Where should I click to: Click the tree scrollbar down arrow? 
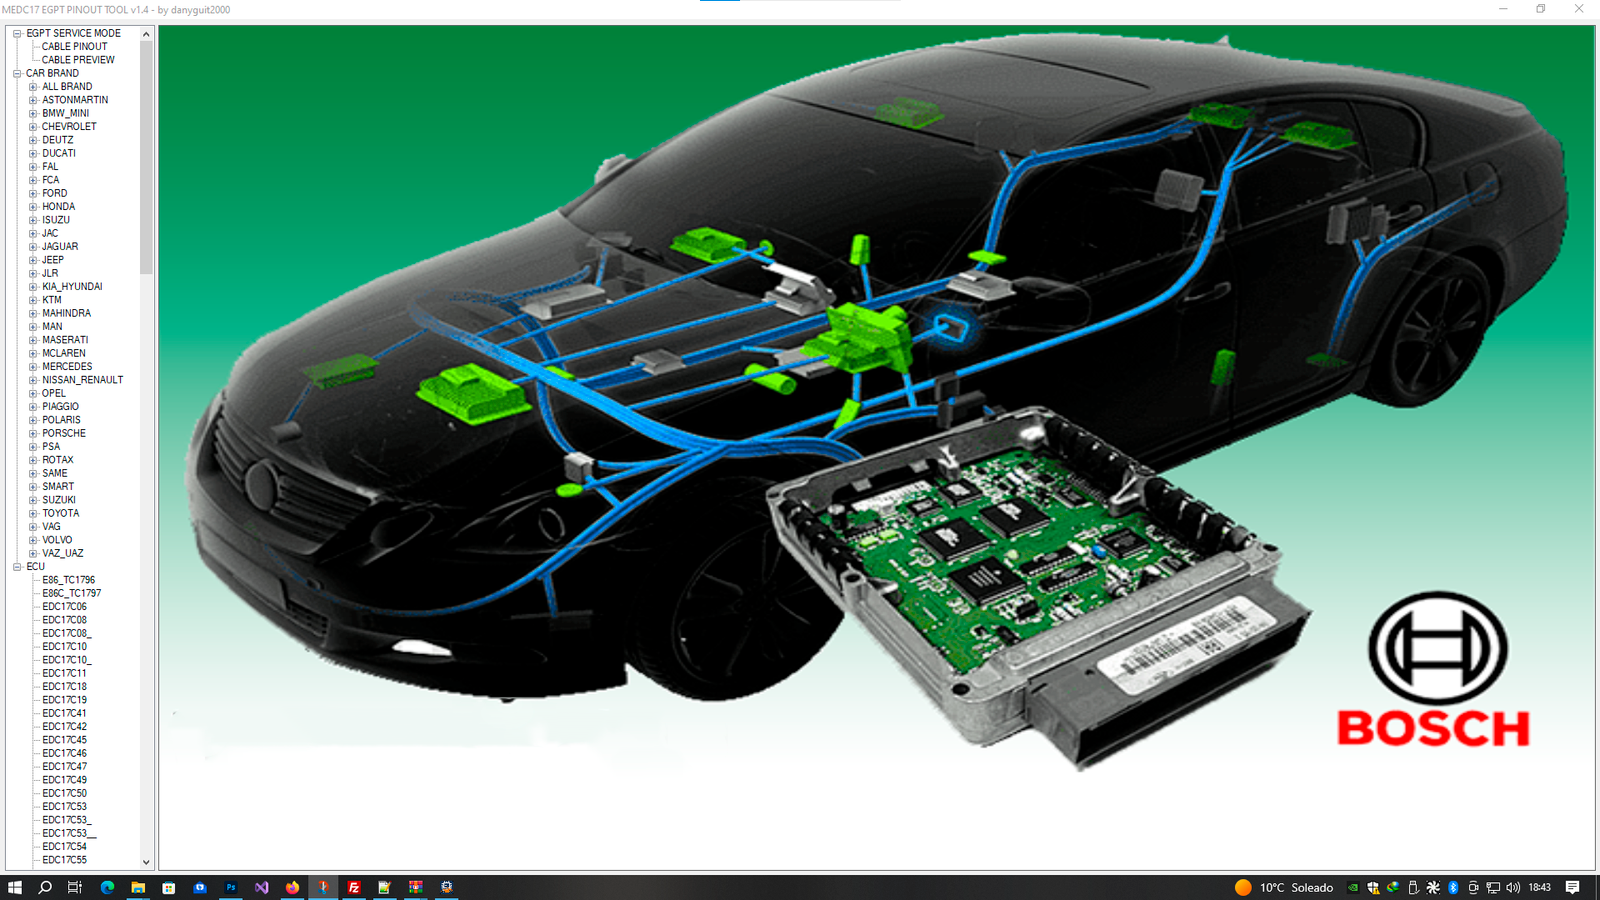(146, 861)
